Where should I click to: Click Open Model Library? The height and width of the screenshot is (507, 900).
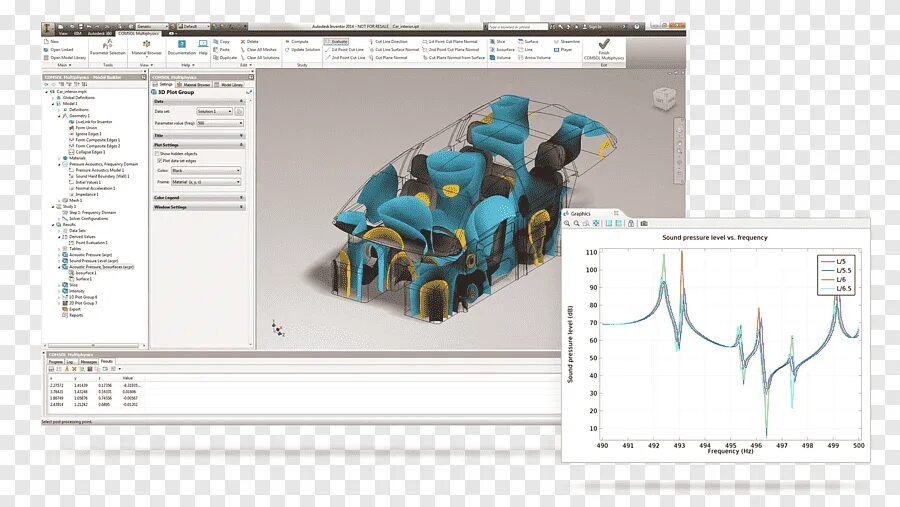click(x=65, y=57)
